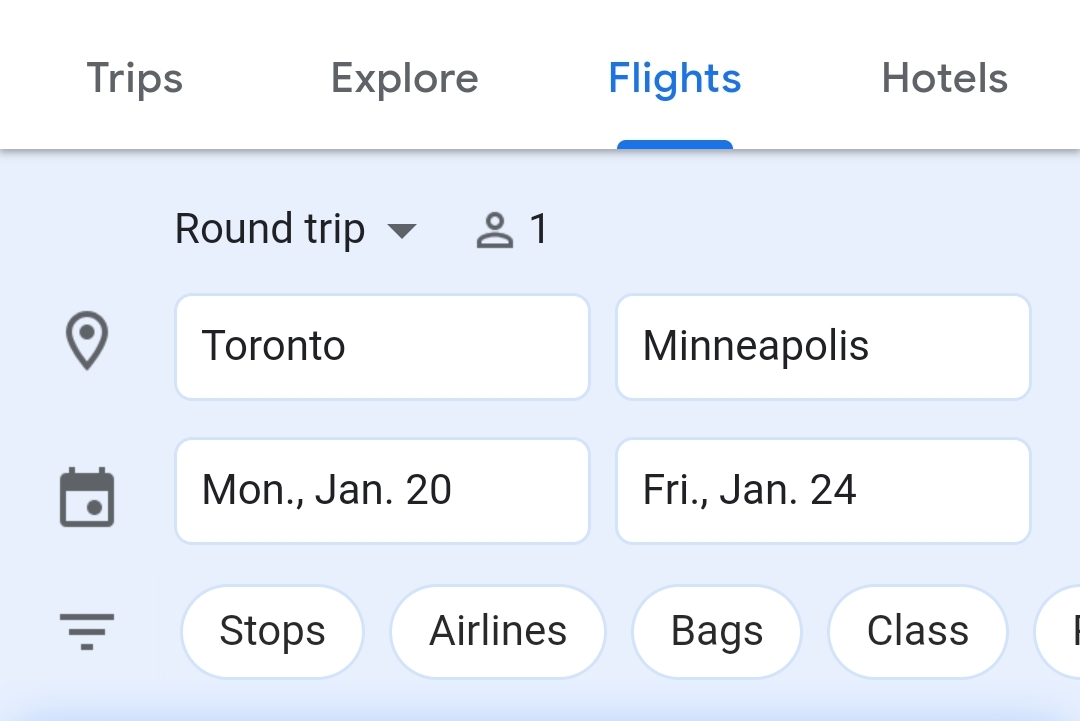Viewport: 1080px width, 721px height.
Task: Click the location pin icon
Action: tap(87, 341)
